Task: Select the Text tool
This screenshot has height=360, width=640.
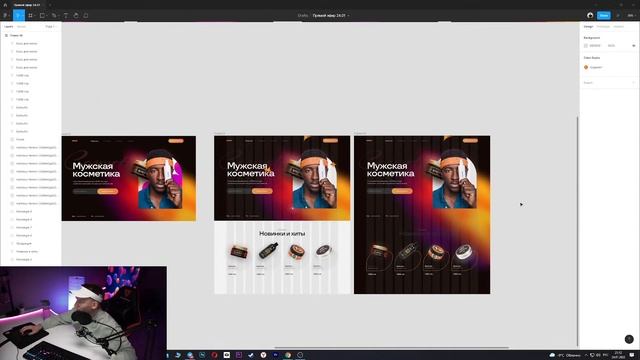Action: coord(66,16)
